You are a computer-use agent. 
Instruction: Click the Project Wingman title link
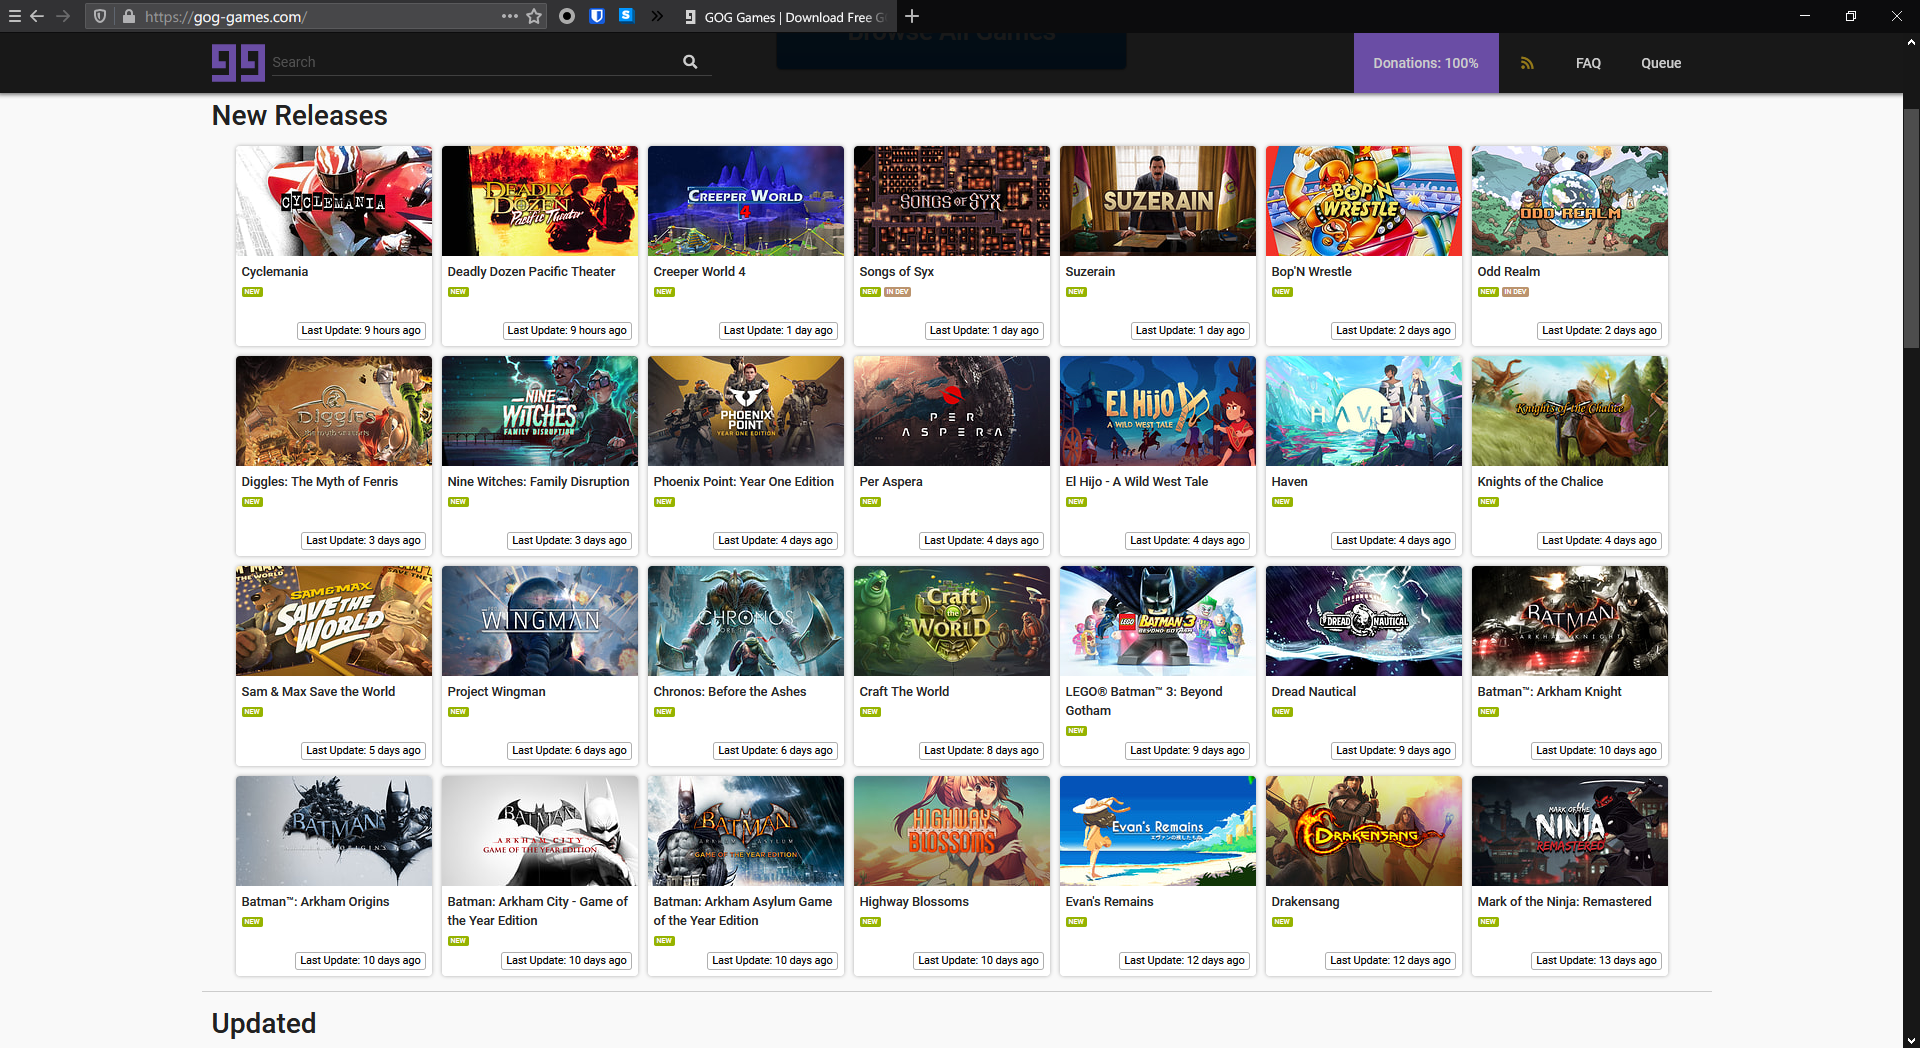496,692
